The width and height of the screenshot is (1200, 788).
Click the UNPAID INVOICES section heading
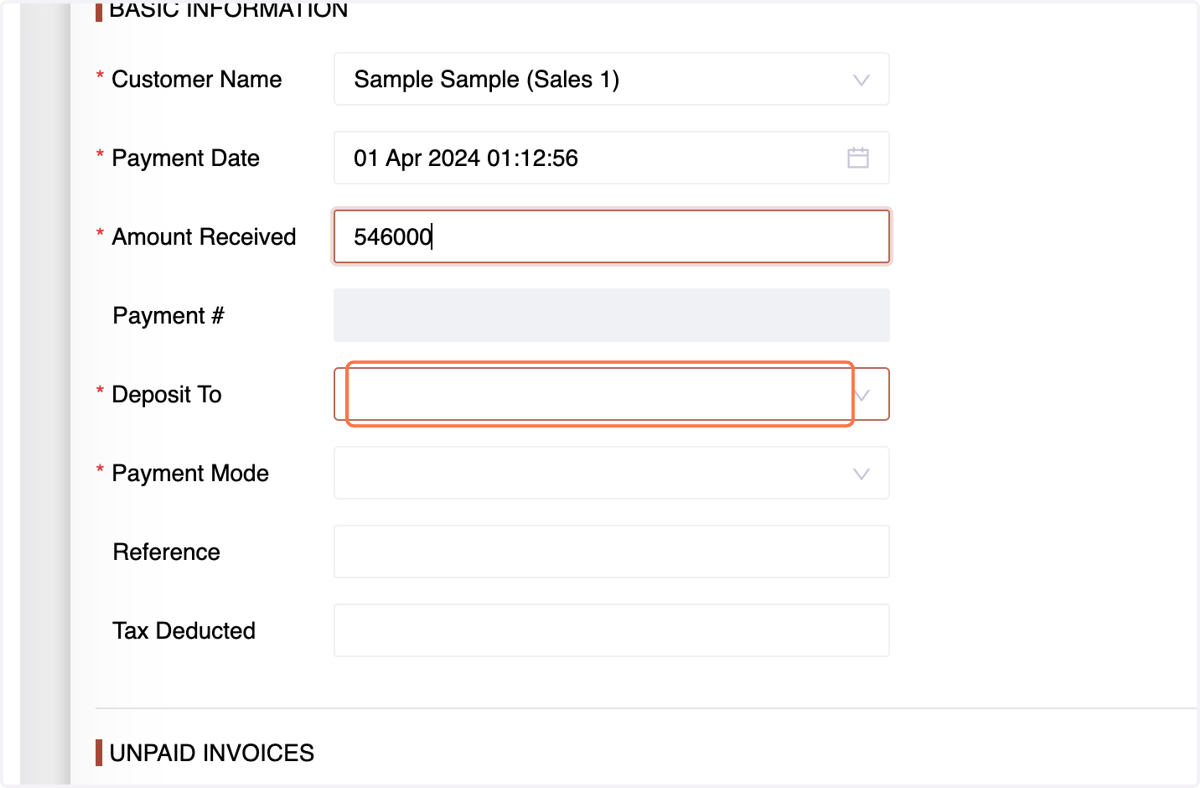[212, 753]
